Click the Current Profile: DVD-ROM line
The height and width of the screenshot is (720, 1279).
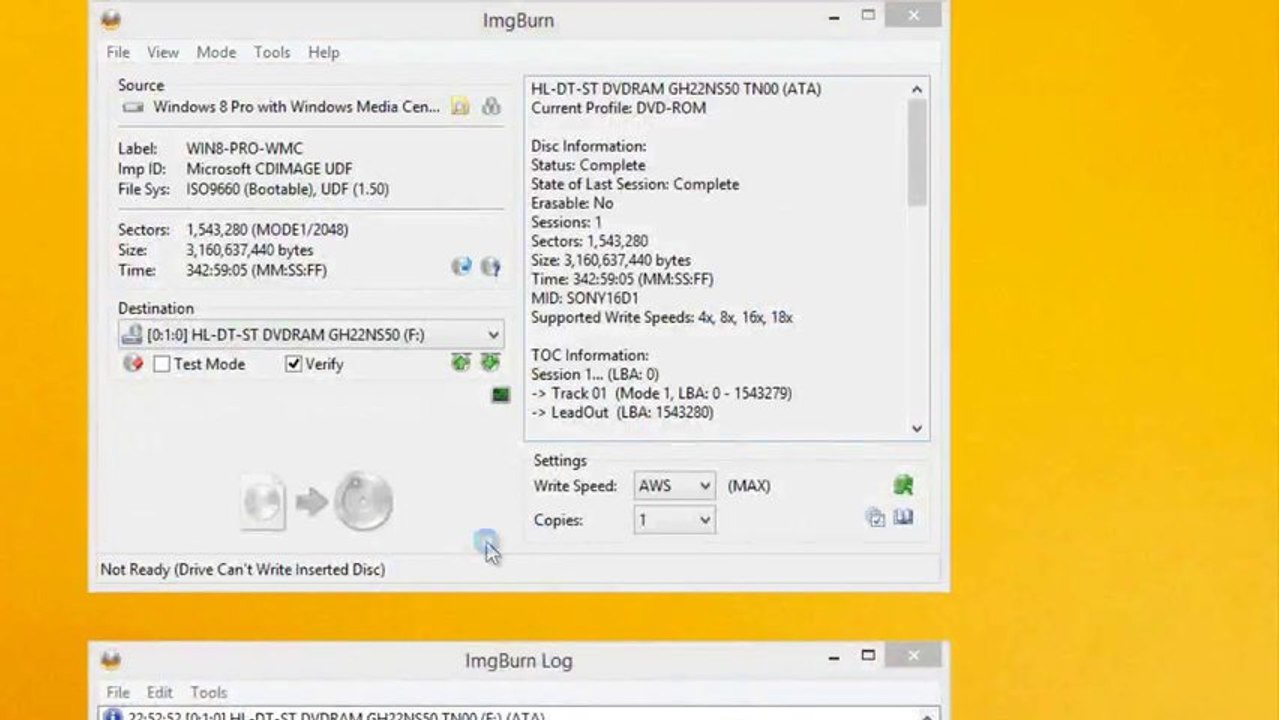pos(619,108)
